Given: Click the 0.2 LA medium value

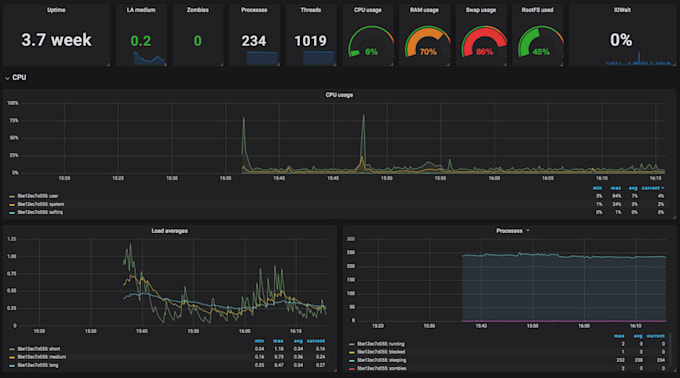Looking at the screenshot, I should coord(141,41).
